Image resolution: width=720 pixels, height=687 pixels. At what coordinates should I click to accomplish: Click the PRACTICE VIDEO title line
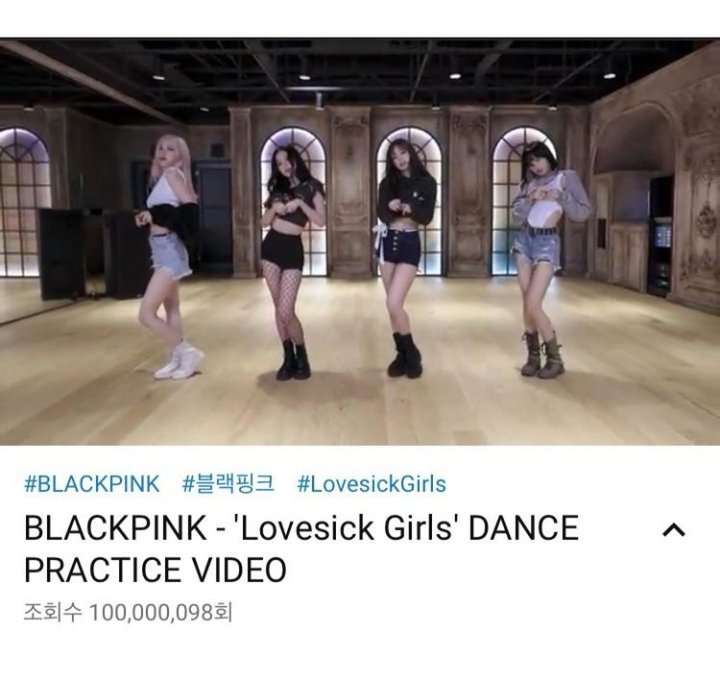click(x=155, y=570)
